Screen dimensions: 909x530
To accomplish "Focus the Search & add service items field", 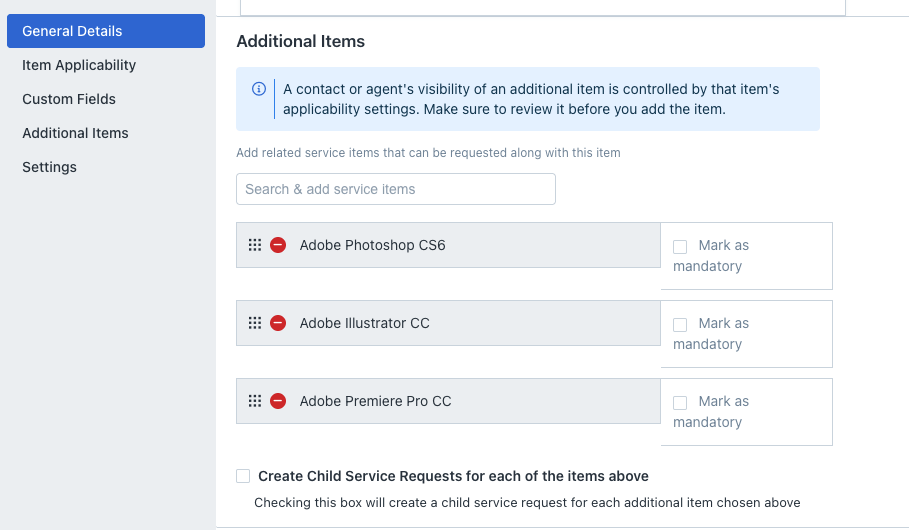I will point(395,189).
